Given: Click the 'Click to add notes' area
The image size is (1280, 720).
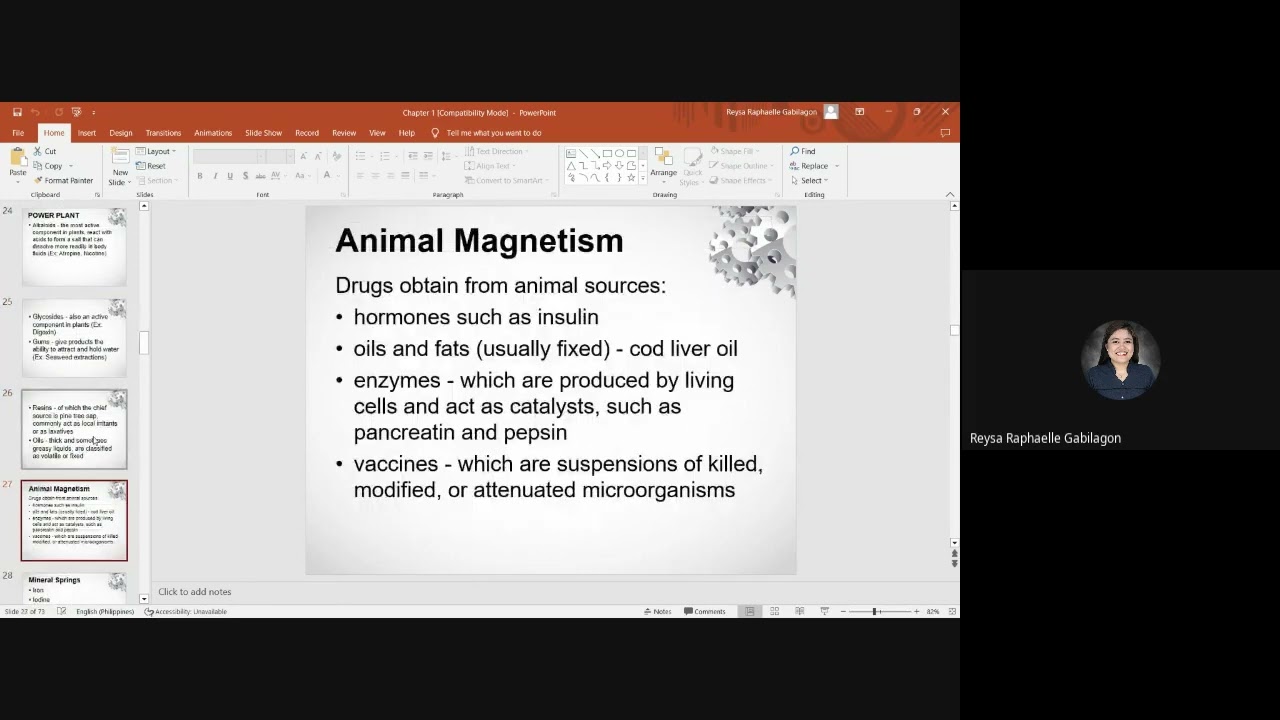Looking at the screenshot, I should tap(194, 591).
